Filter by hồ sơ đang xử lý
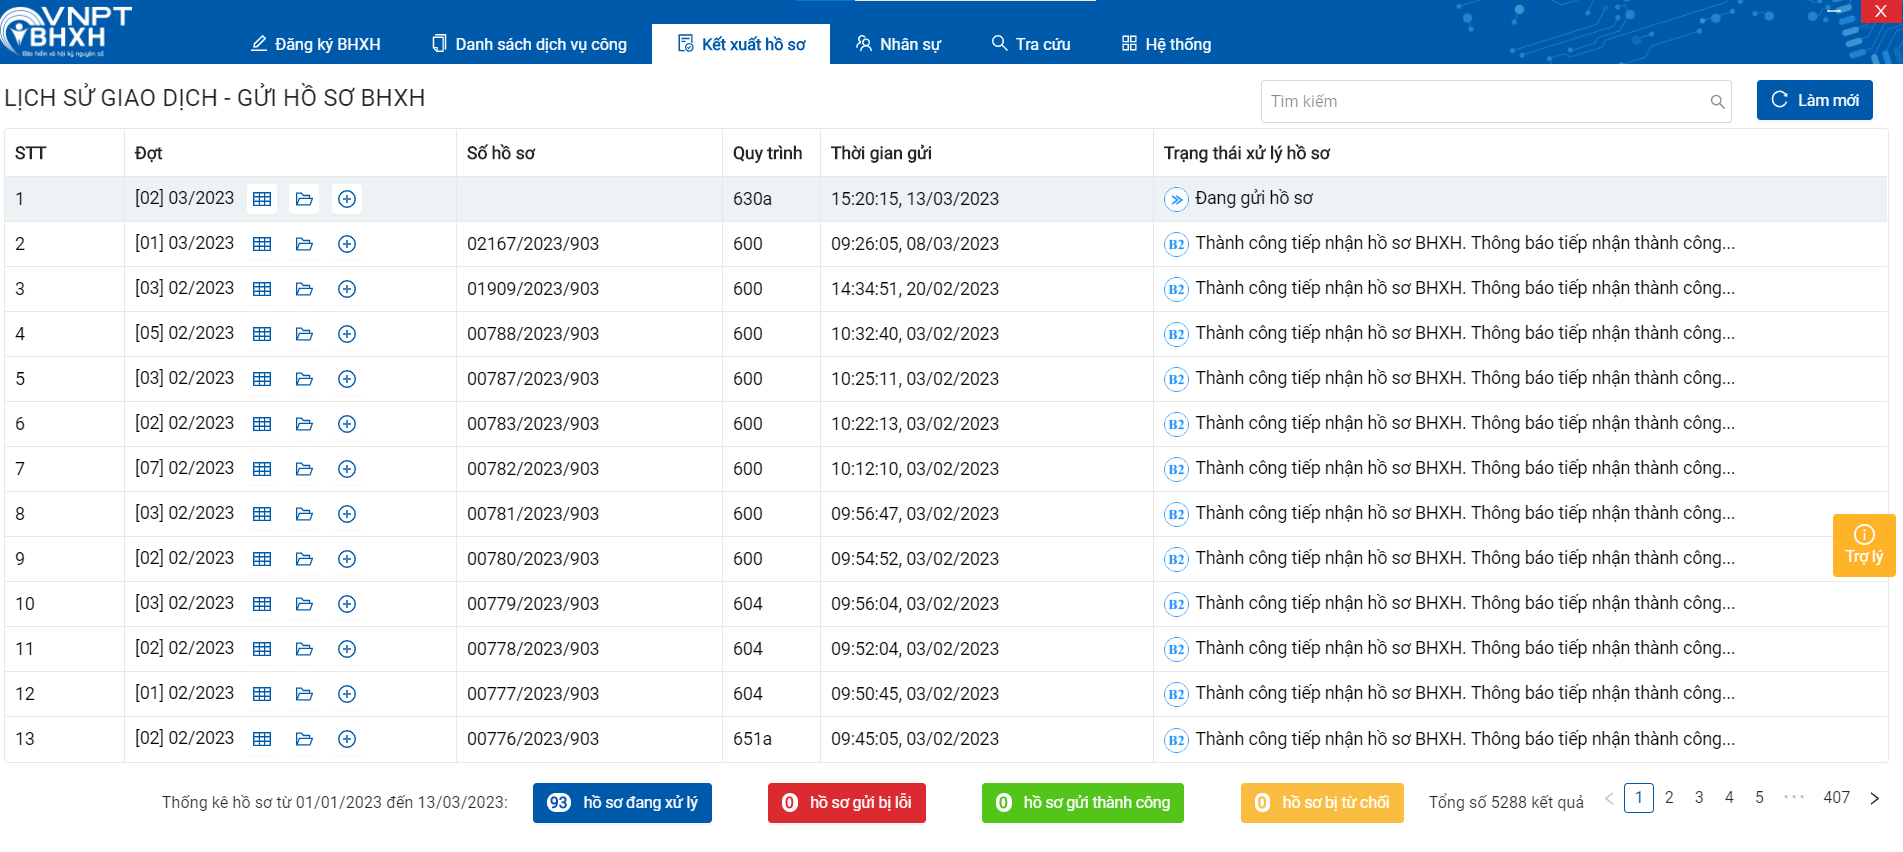 coord(622,803)
